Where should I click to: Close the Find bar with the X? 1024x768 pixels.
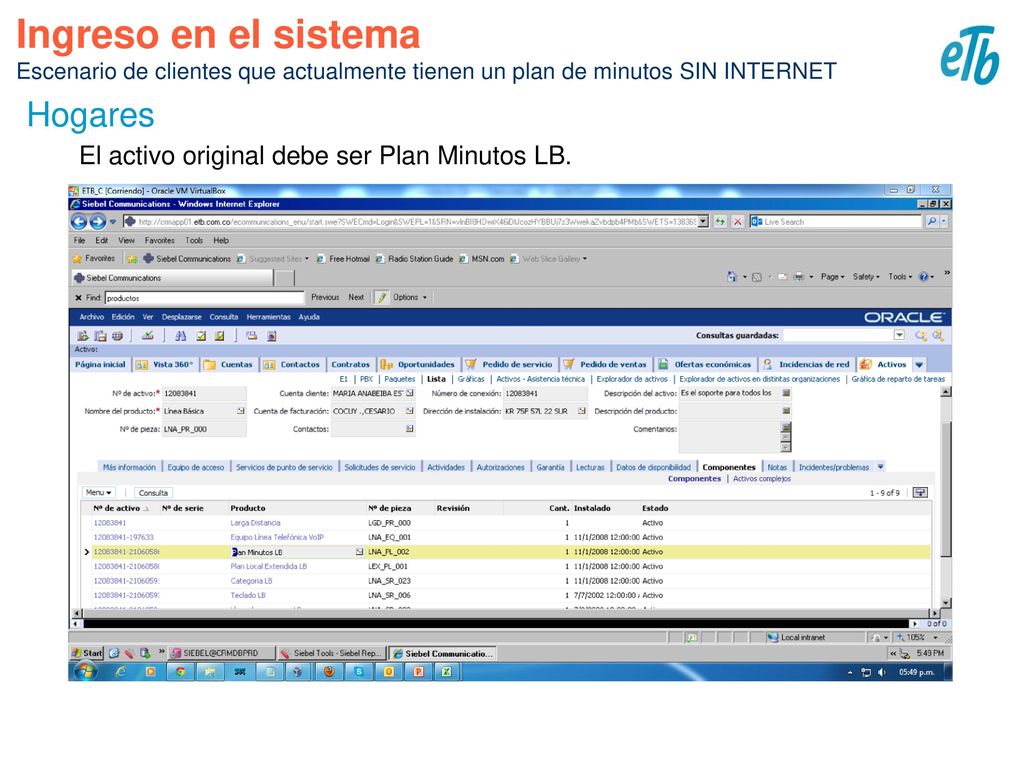pos(78,298)
